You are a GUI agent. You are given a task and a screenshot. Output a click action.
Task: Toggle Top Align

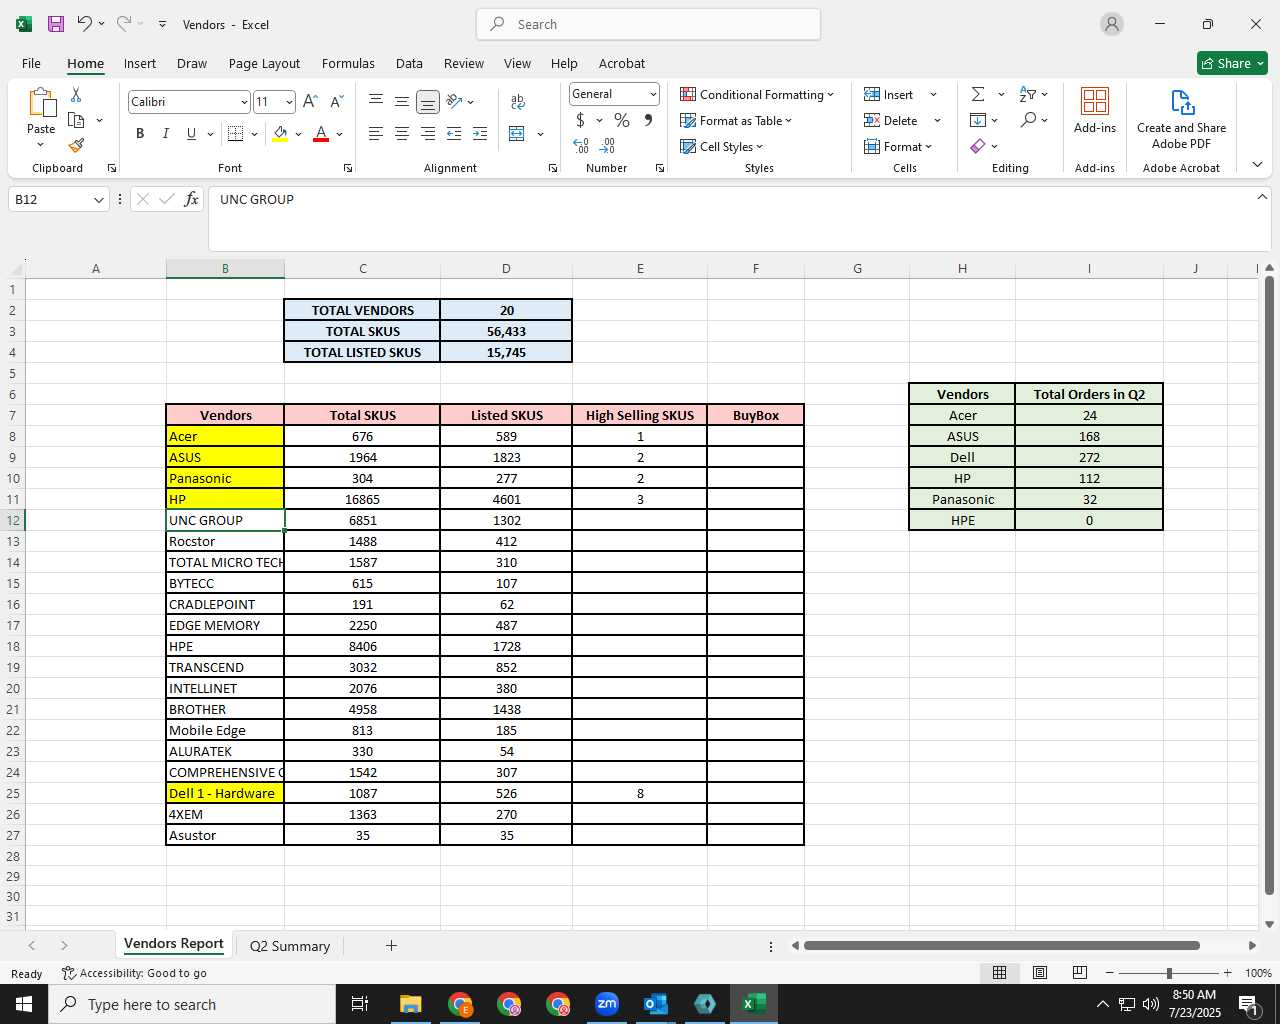click(x=376, y=101)
